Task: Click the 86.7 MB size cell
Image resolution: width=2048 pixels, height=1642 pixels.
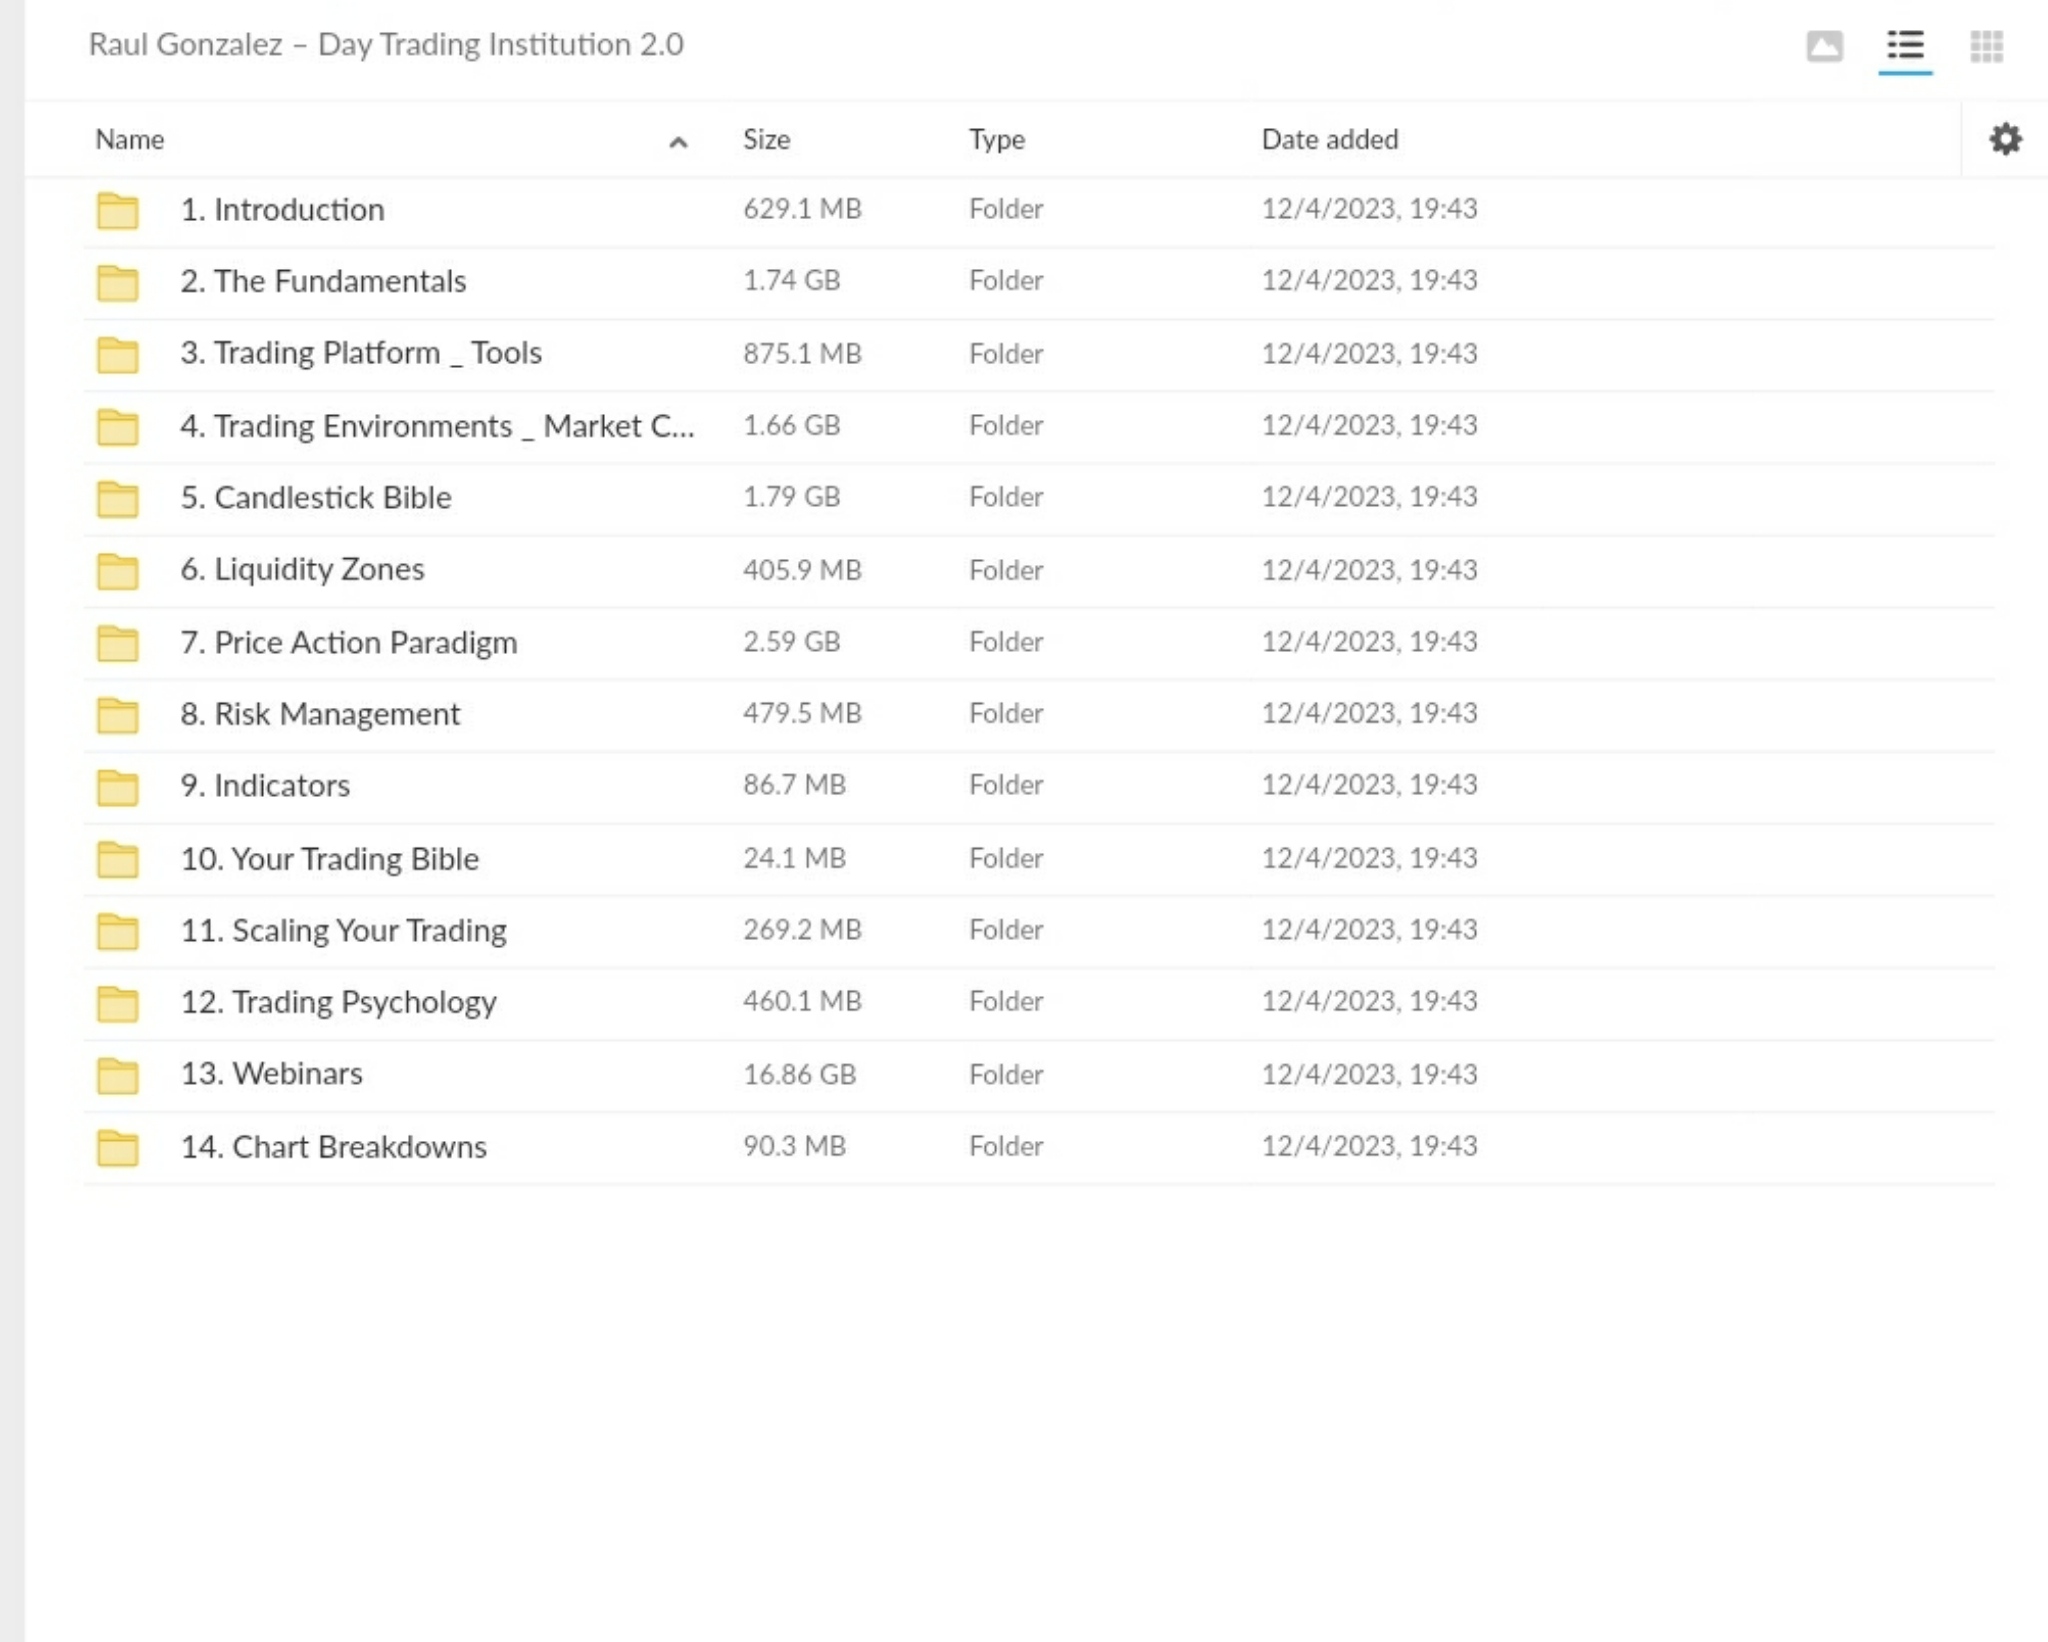Action: pos(794,784)
